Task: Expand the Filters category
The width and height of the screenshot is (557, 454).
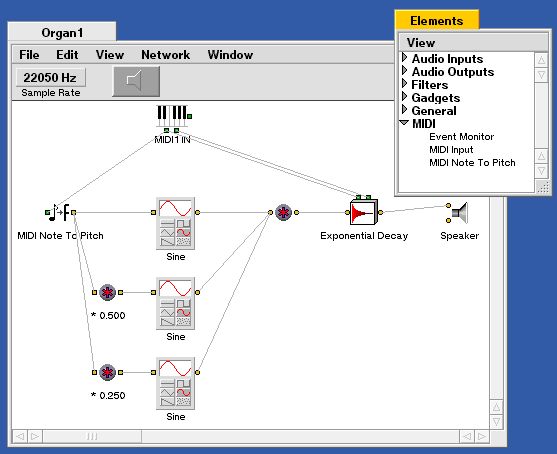Action: click(x=404, y=83)
